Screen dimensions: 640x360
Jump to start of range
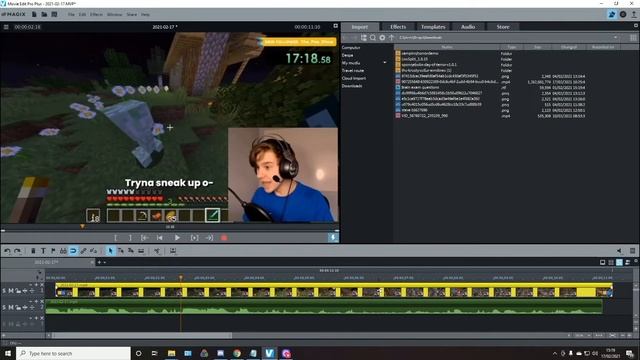[144, 238]
